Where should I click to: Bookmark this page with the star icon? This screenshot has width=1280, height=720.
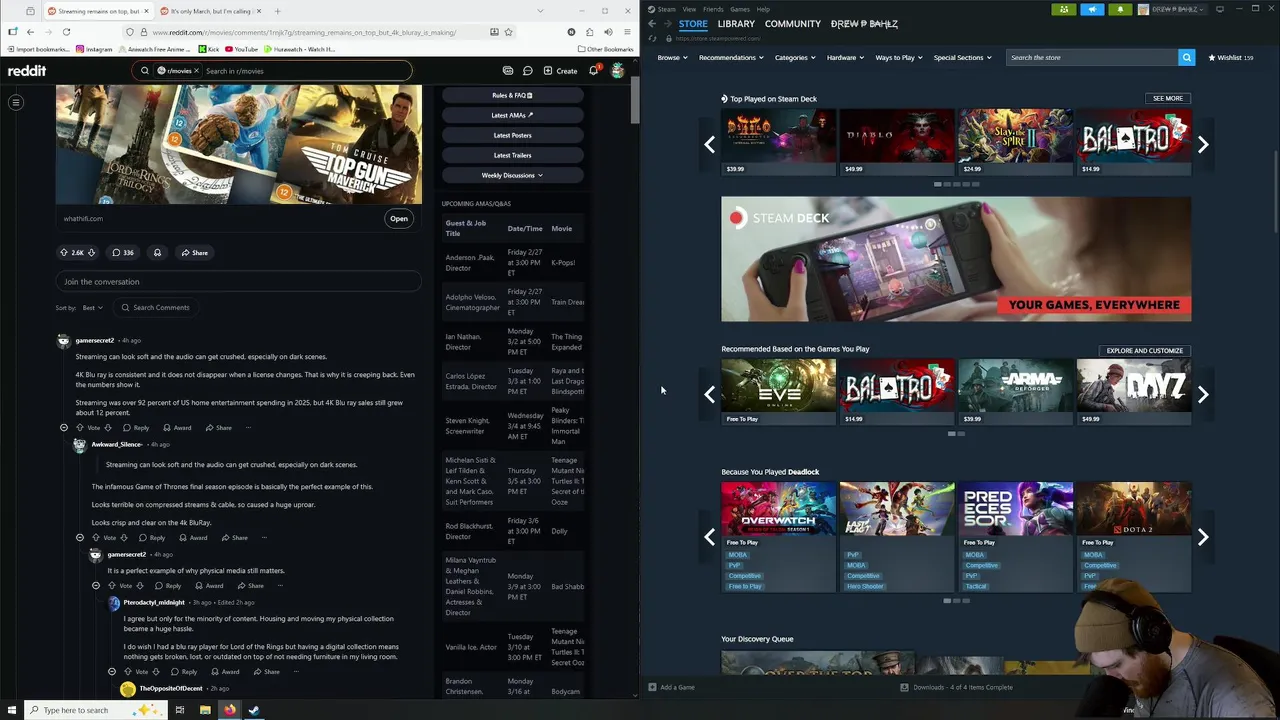(x=508, y=32)
